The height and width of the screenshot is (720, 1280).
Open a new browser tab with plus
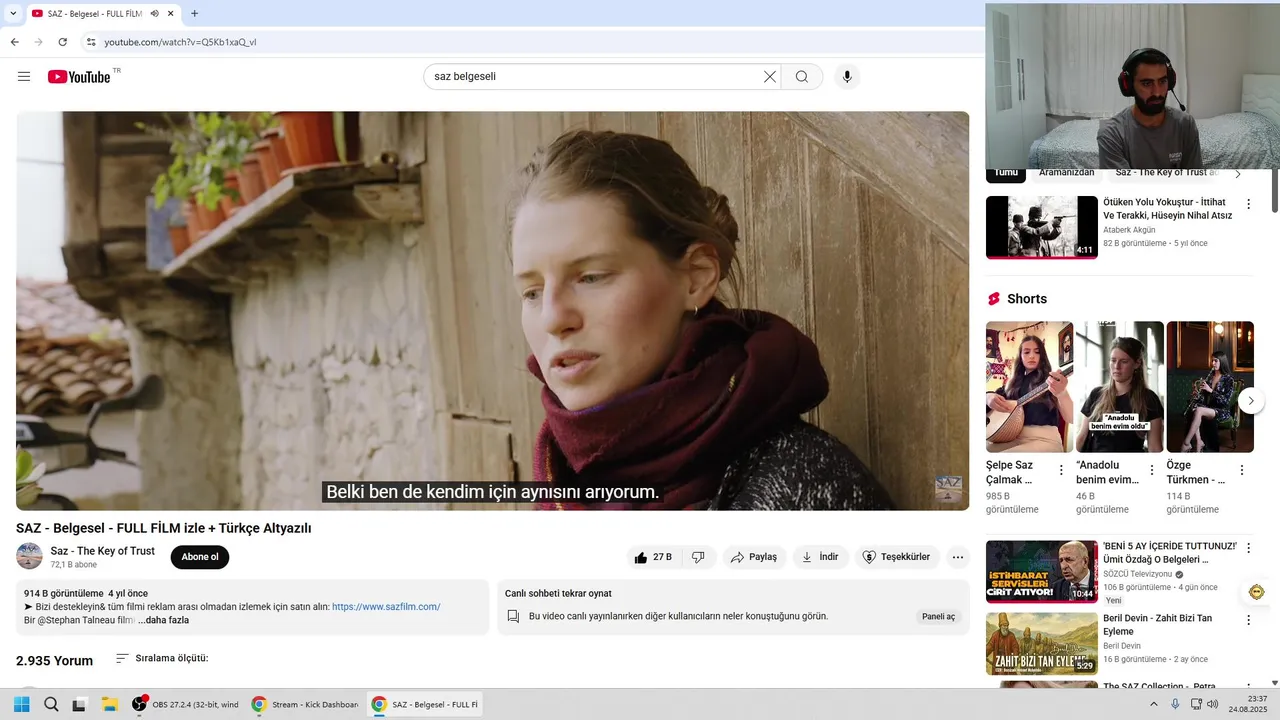click(194, 13)
